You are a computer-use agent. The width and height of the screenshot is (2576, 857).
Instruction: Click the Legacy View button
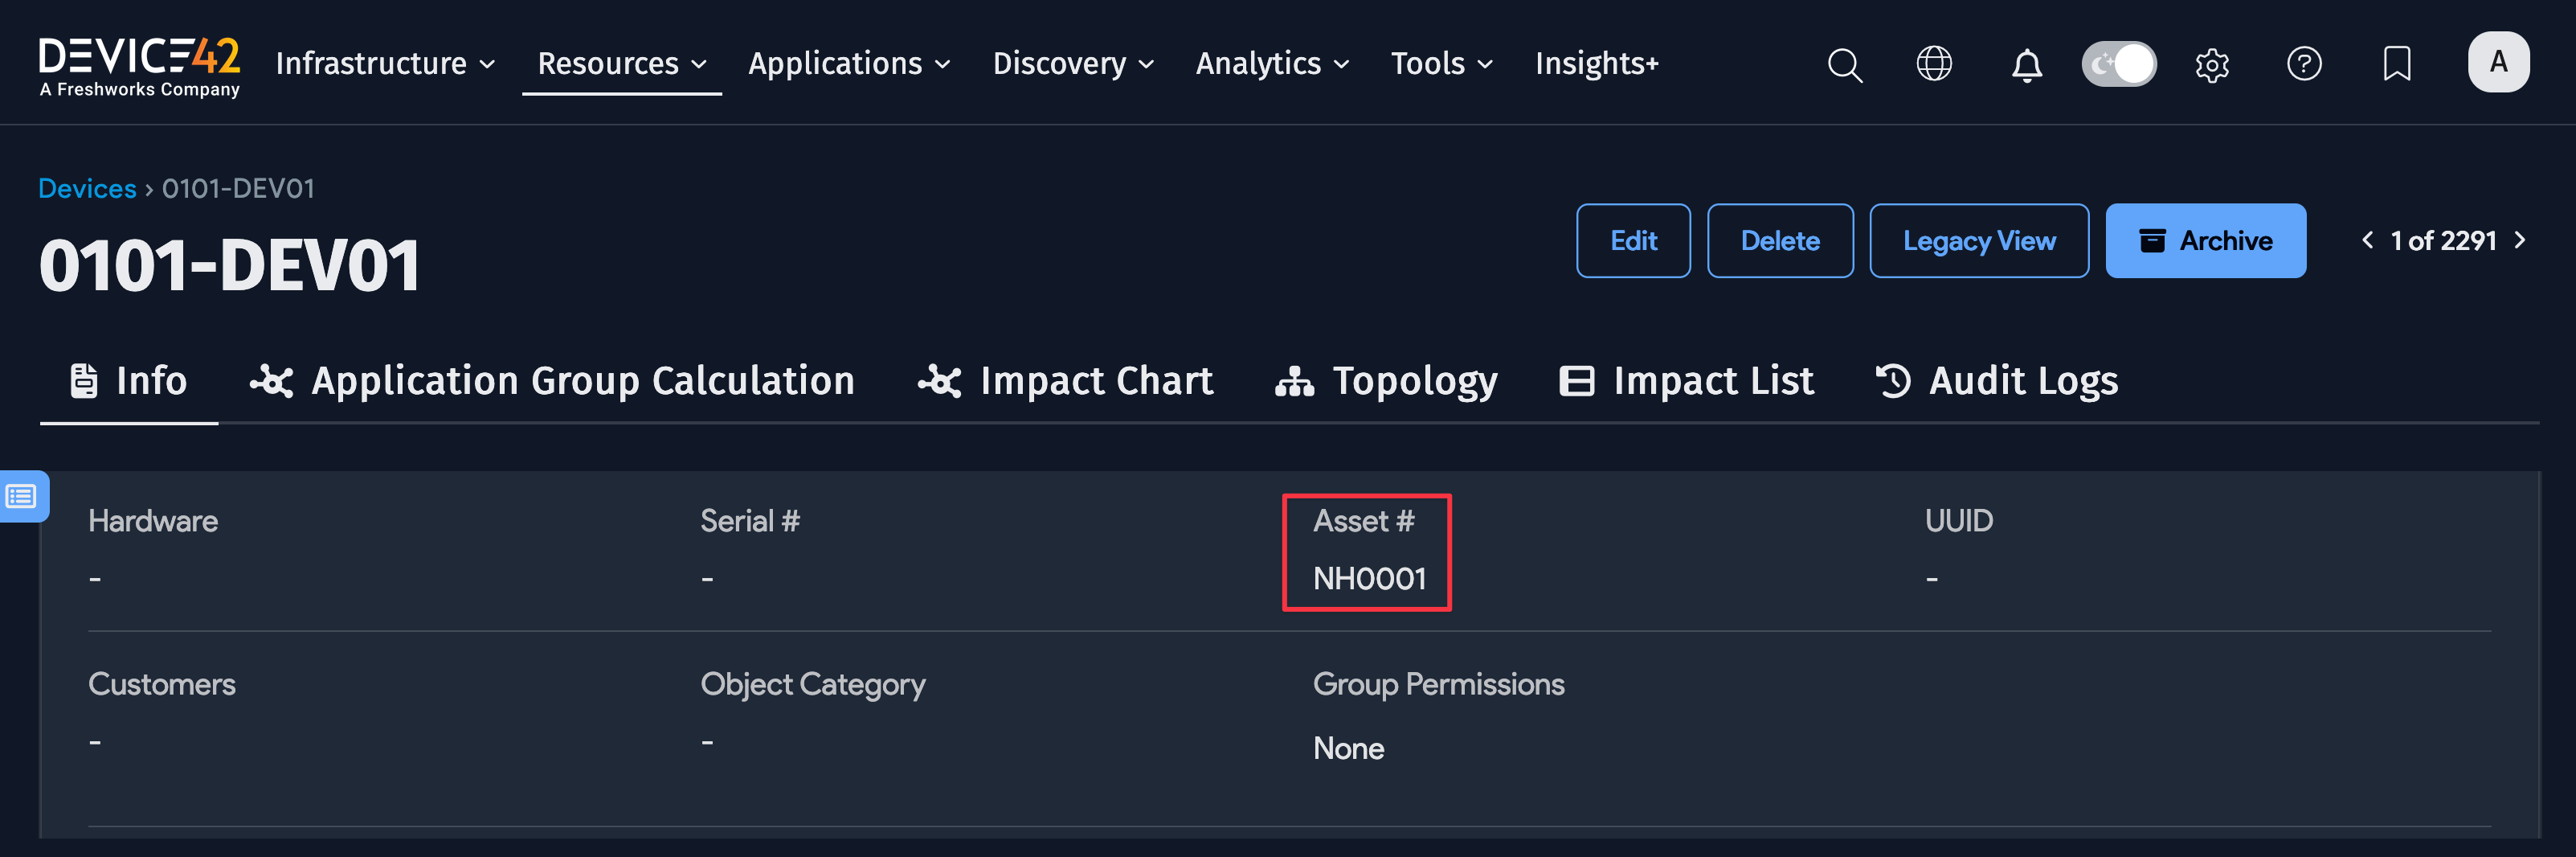pyautogui.click(x=1979, y=240)
